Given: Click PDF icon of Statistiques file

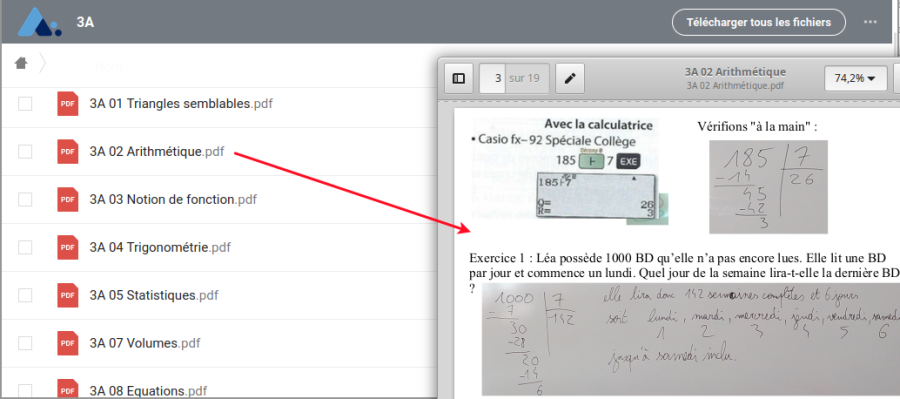Looking at the screenshot, I should (x=68, y=296).
